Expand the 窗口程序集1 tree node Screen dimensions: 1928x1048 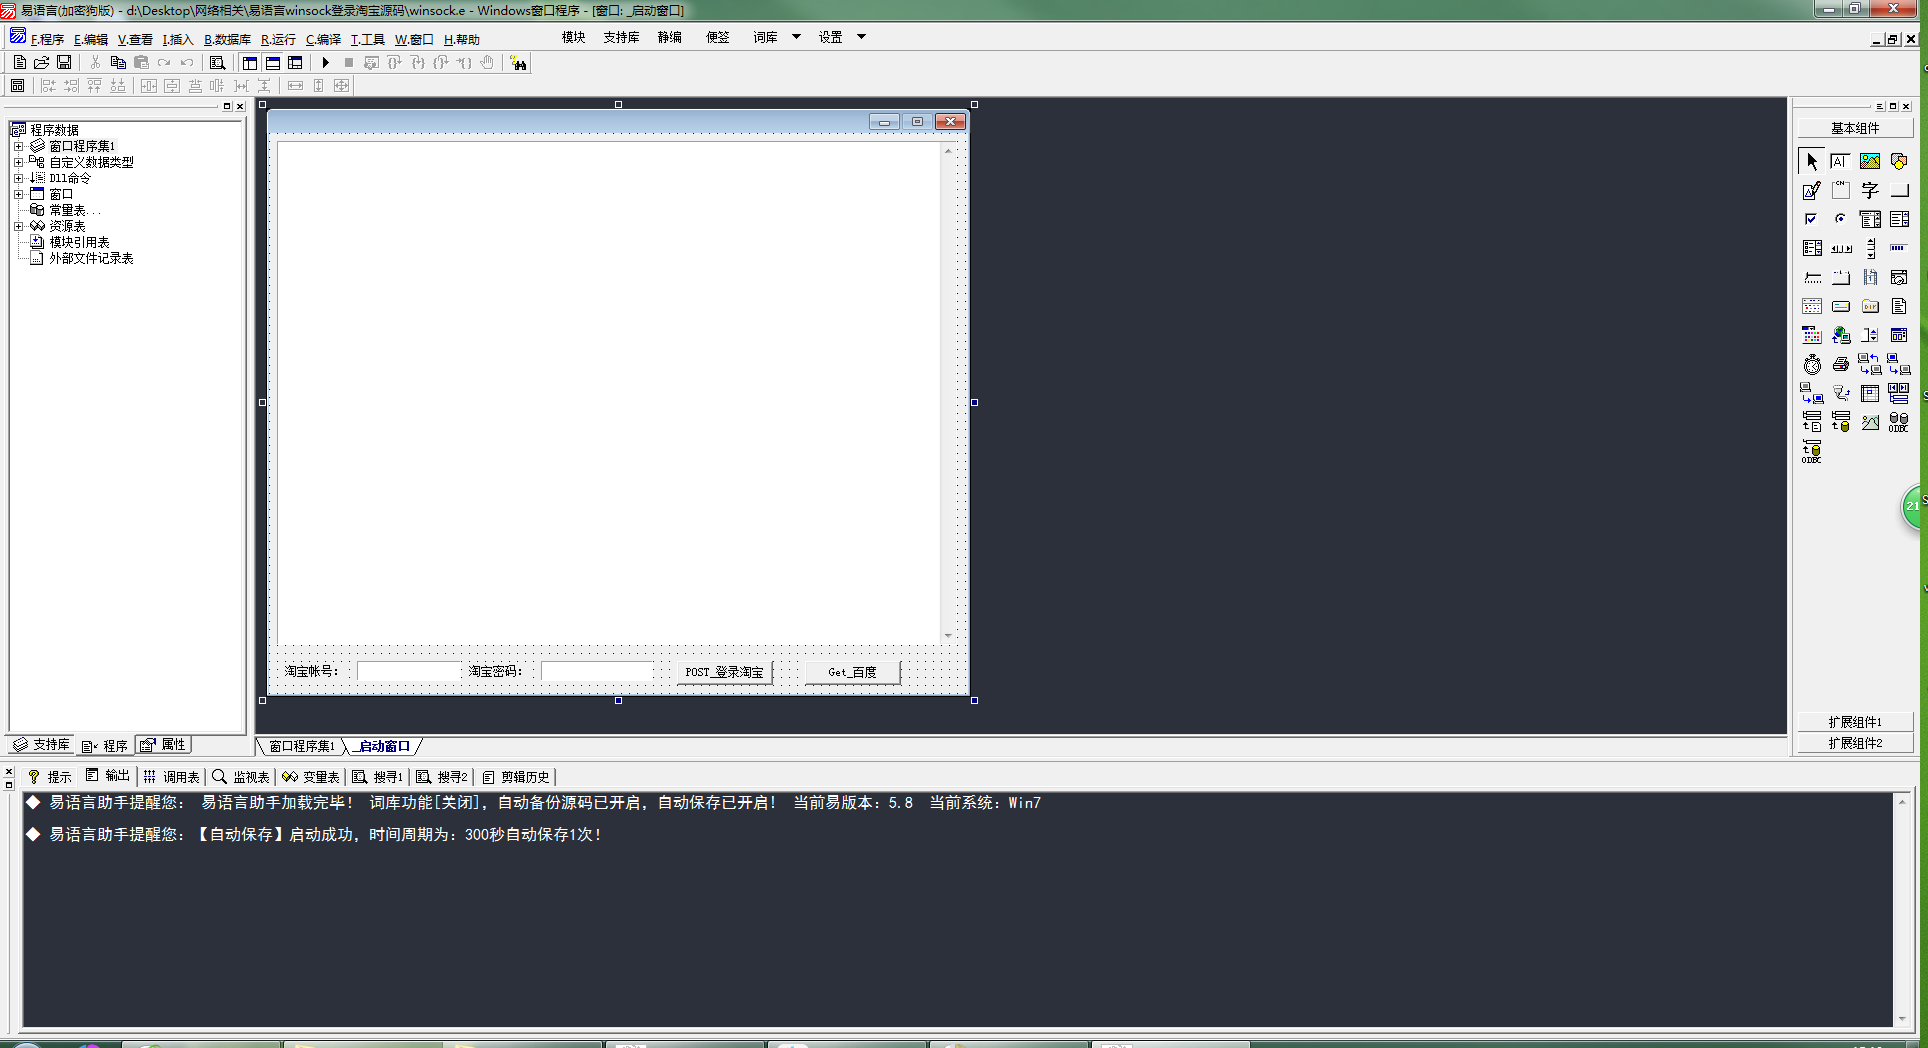click(x=18, y=146)
